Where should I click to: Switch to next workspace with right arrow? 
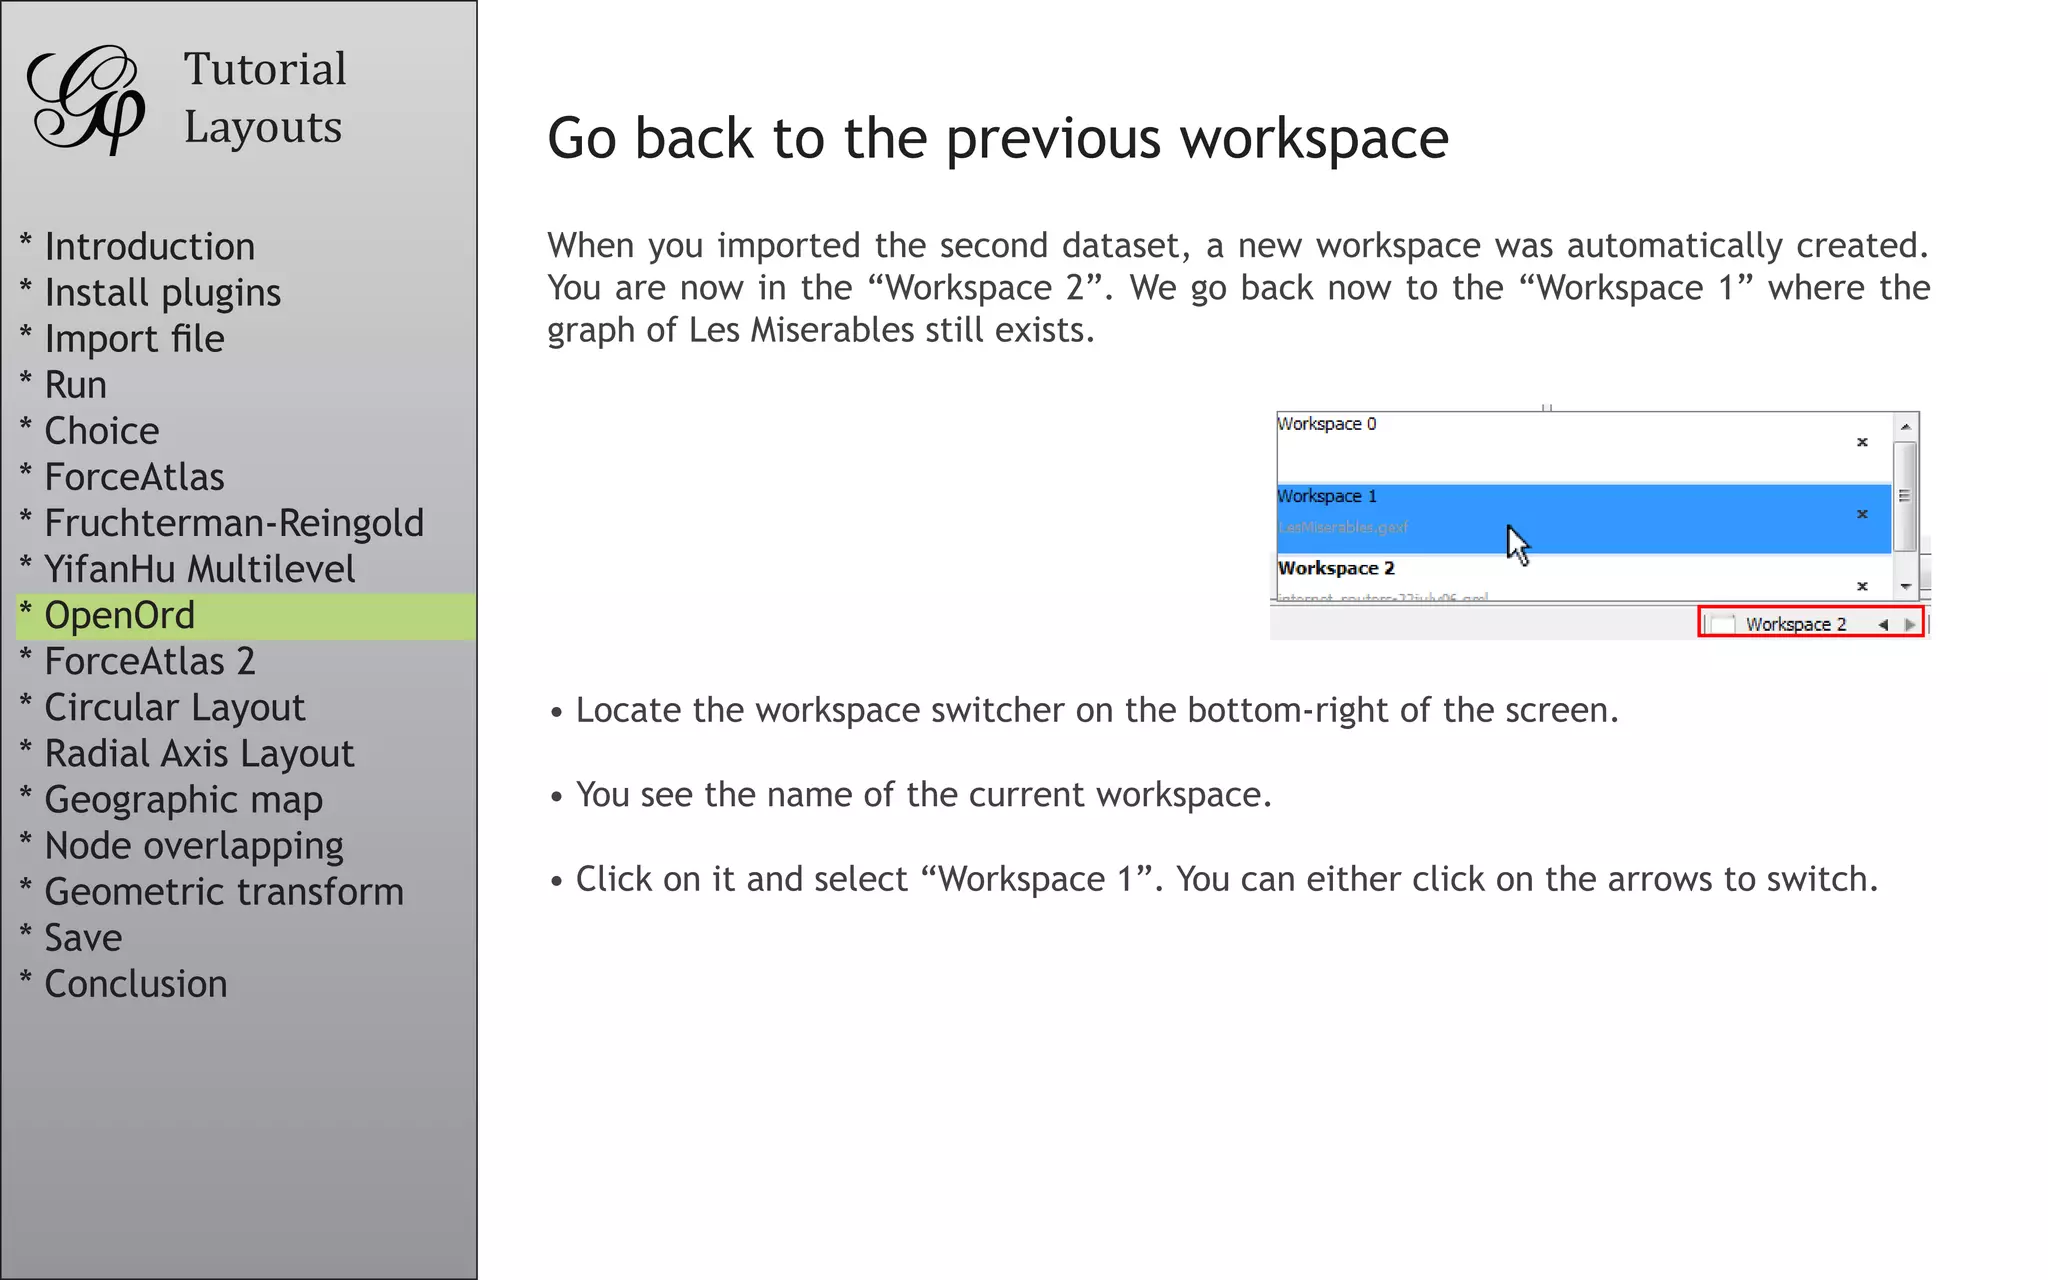(1910, 625)
